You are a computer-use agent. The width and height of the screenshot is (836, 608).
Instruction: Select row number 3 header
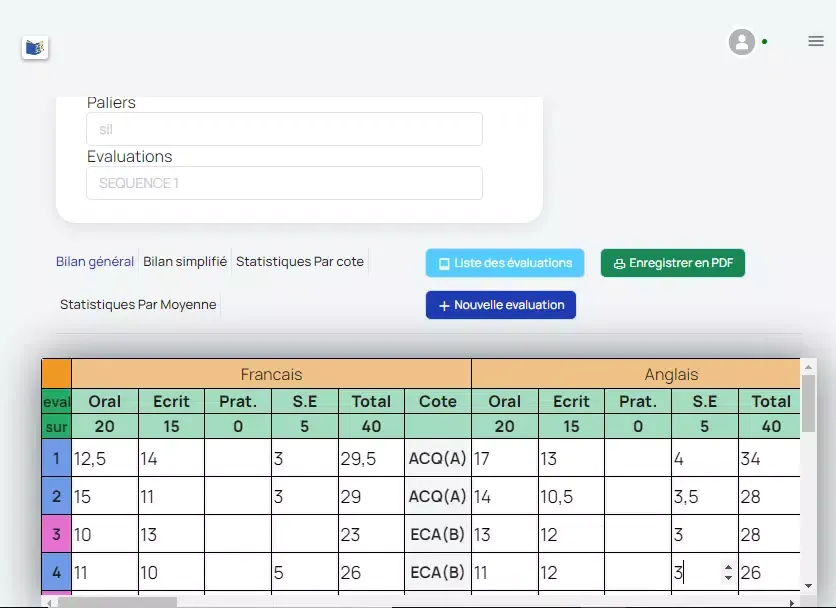57,534
